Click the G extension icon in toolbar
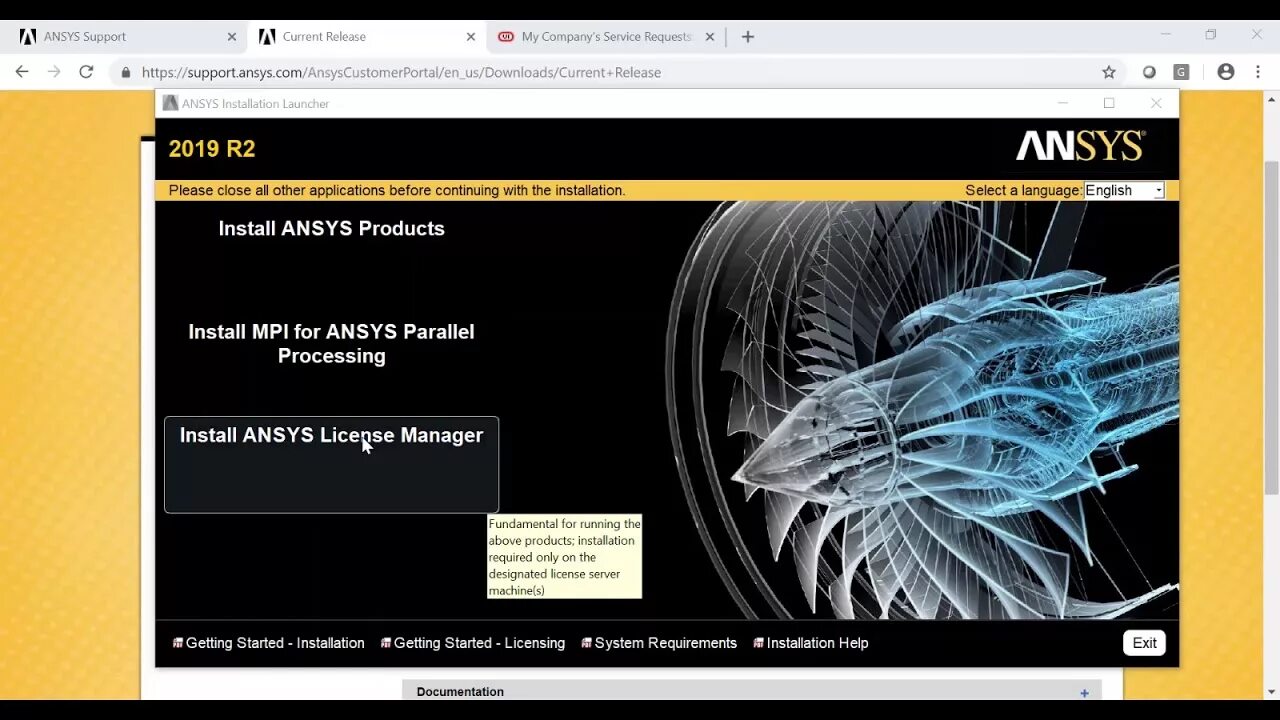1280x720 pixels. (x=1181, y=72)
